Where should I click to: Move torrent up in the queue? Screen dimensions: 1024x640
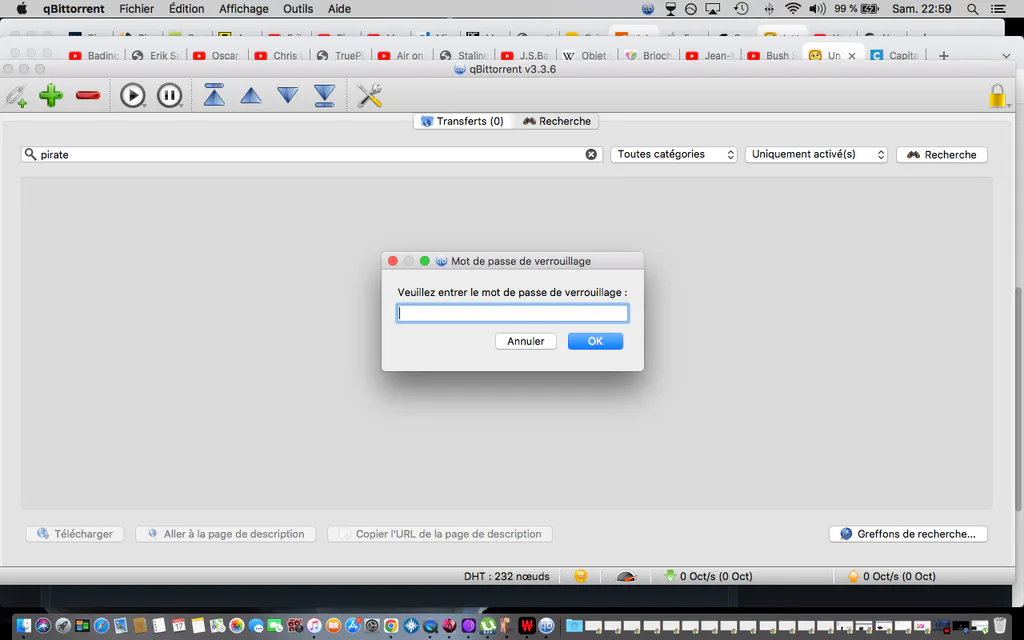pos(251,96)
